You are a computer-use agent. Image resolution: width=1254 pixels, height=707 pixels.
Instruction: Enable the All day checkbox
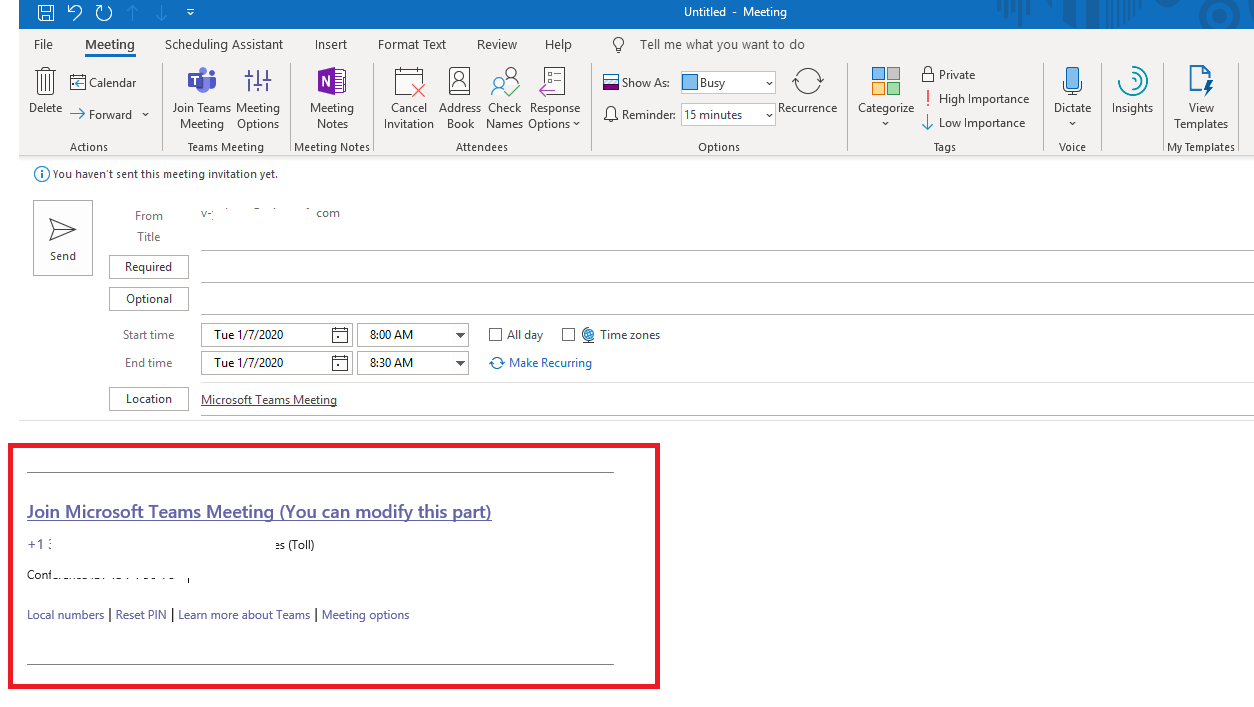click(494, 334)
